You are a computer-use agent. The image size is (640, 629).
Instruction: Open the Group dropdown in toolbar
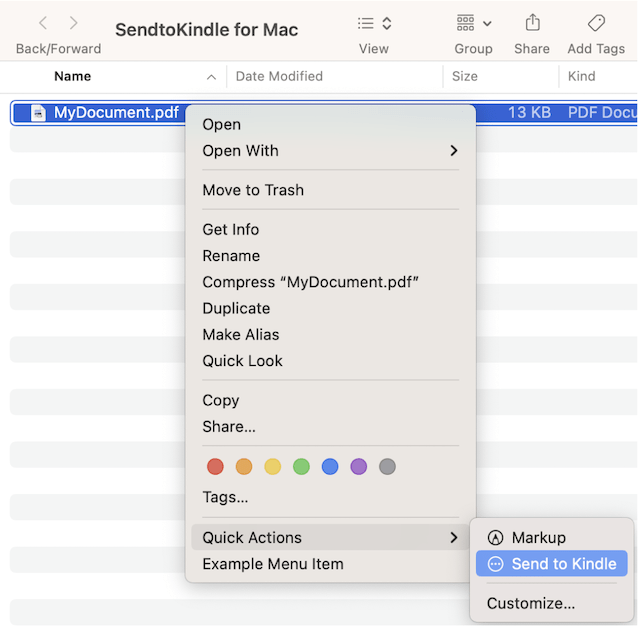473,23
